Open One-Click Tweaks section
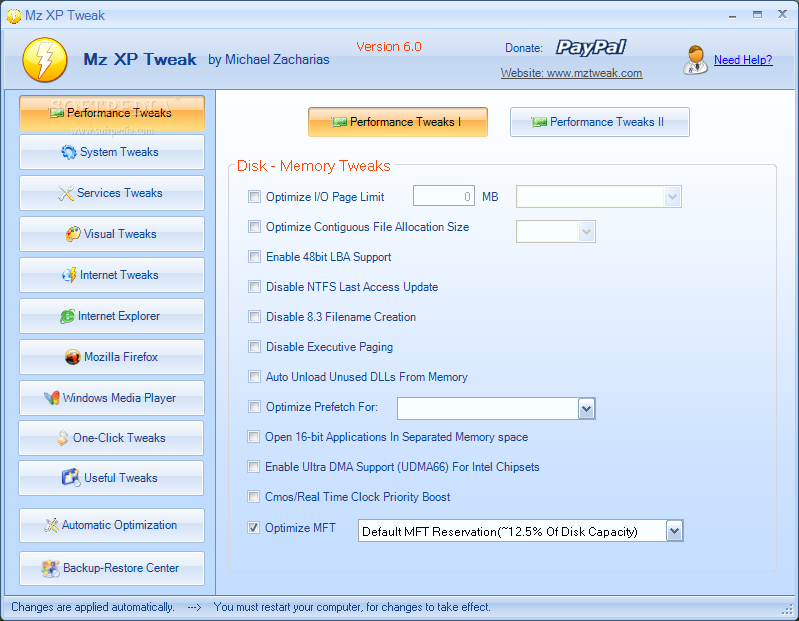This screenshot has height=621, width=799. pos(111,438)
